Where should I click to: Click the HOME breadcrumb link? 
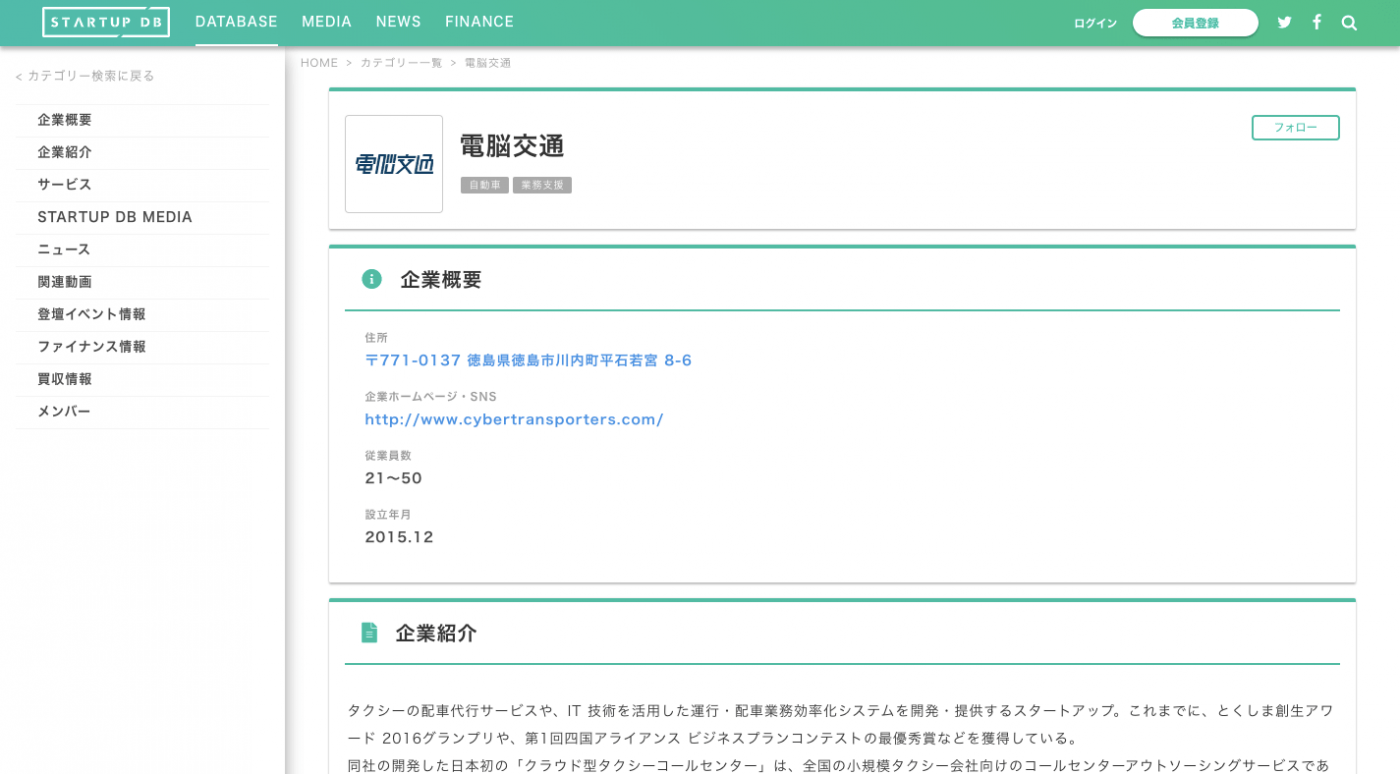click(x=319, y=63)
